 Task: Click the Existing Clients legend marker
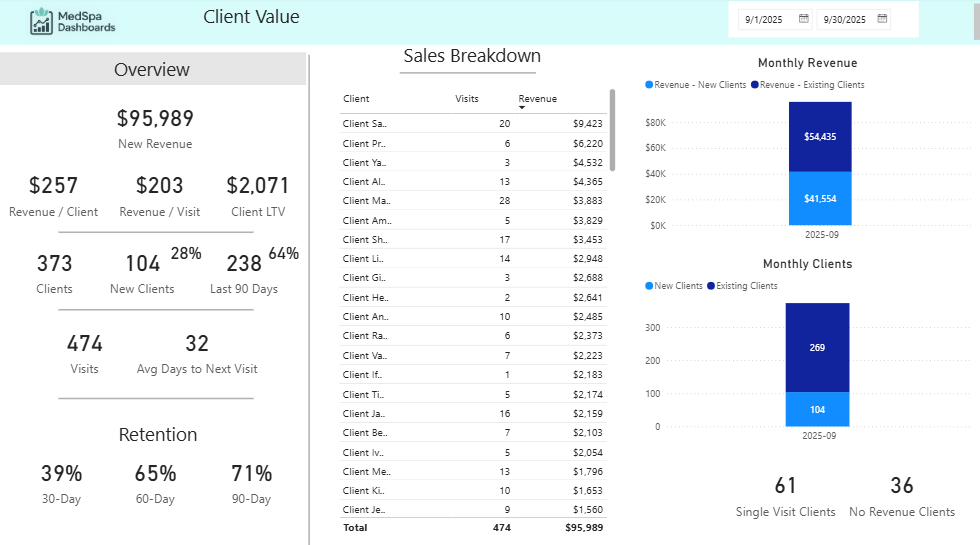pyautogui.click(x=711, y=286)
